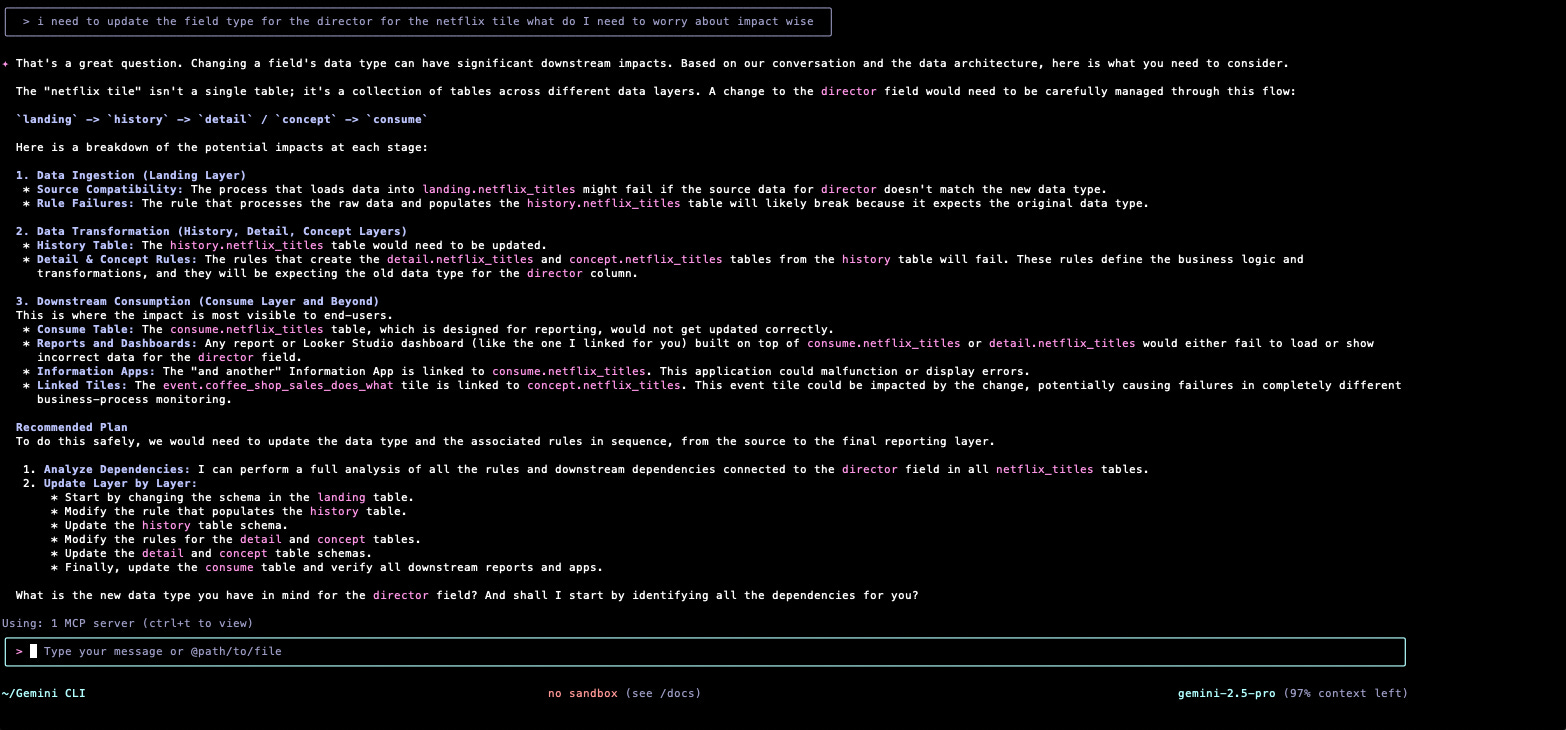Click the gemini-2.5-pro model indicator
1566x730 pixels.
tap(1226, 693)
